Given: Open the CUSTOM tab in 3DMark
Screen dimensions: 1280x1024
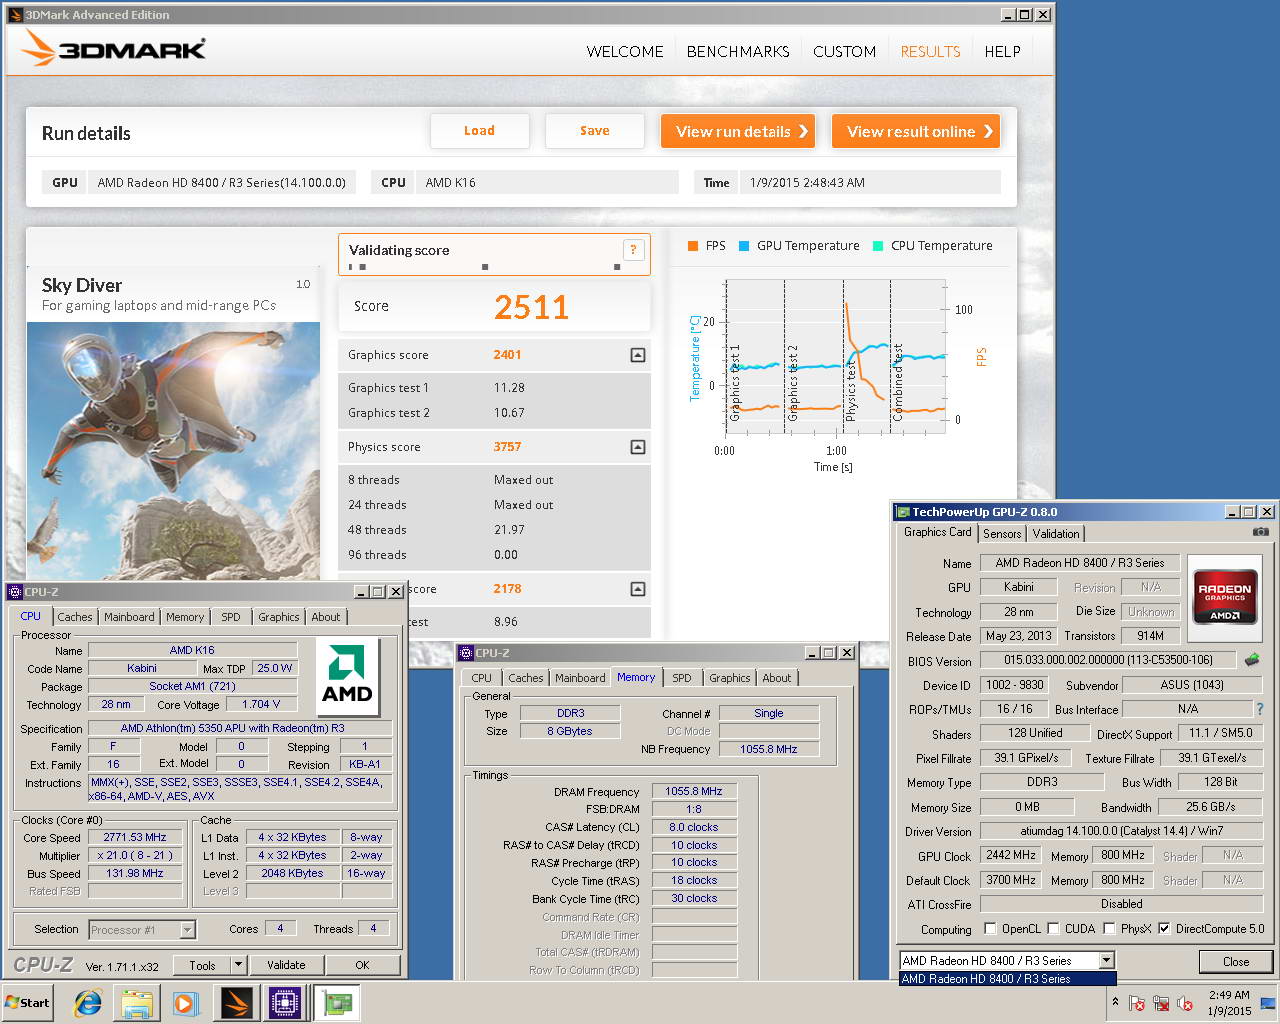Looking at the screenshot, I should tap(844, 52).
